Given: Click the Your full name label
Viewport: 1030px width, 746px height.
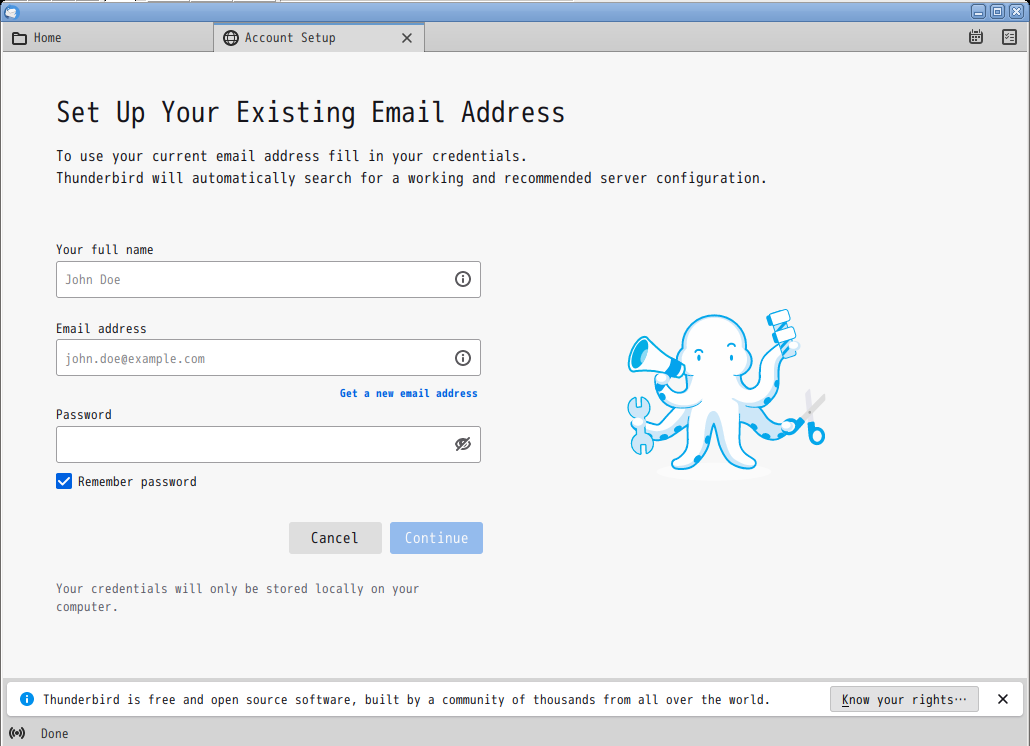Looking at the screenshot, I should (x=104, y=250).
